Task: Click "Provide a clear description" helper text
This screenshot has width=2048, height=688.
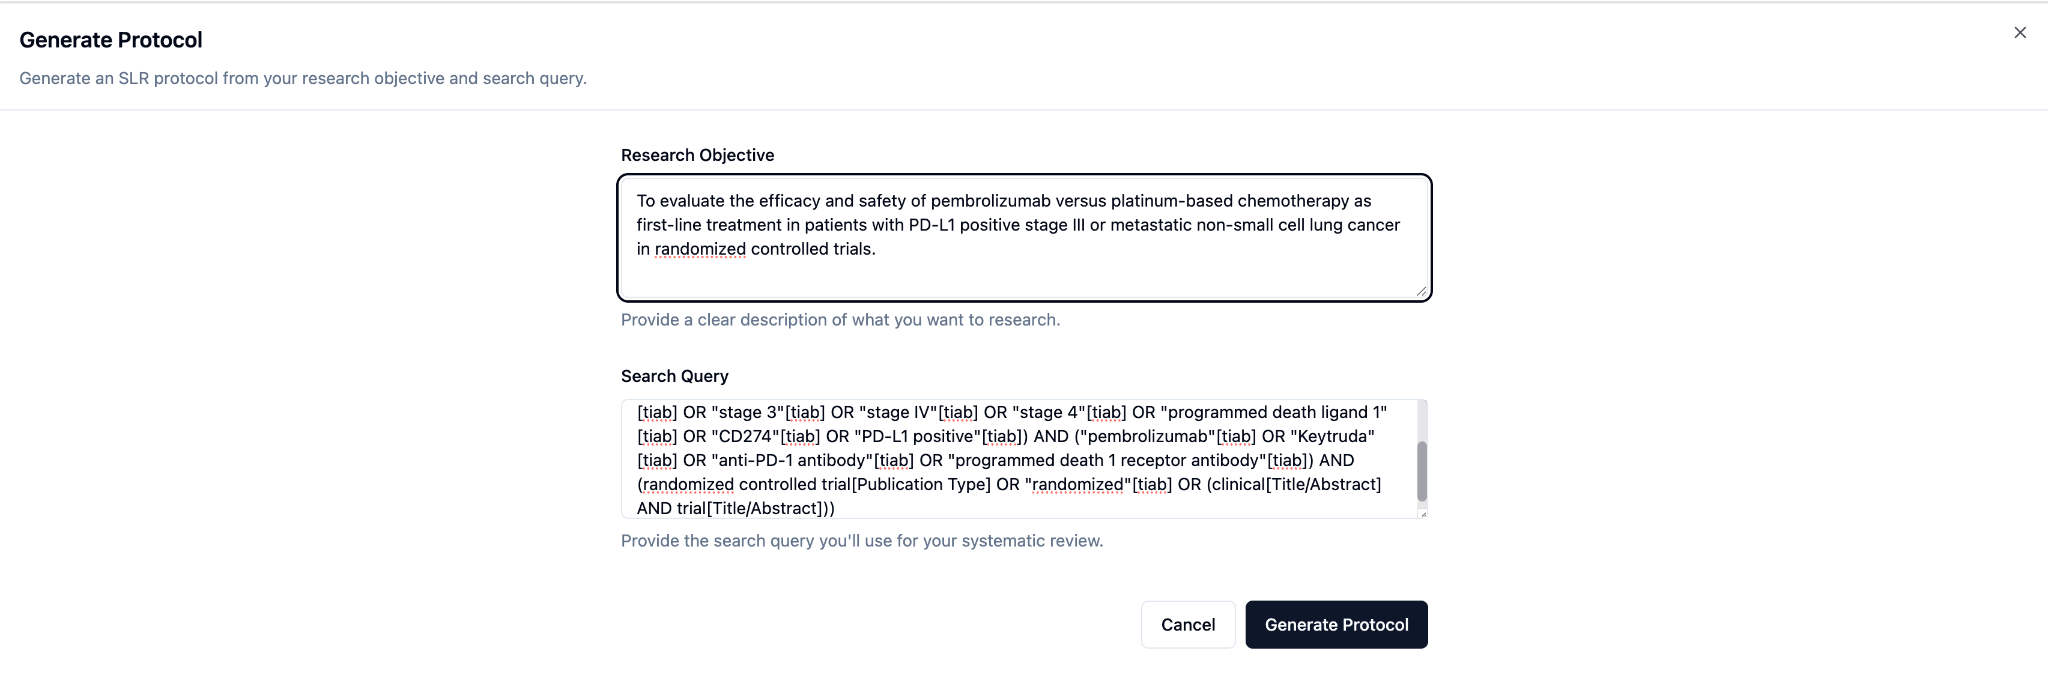Action: [840, 320]
